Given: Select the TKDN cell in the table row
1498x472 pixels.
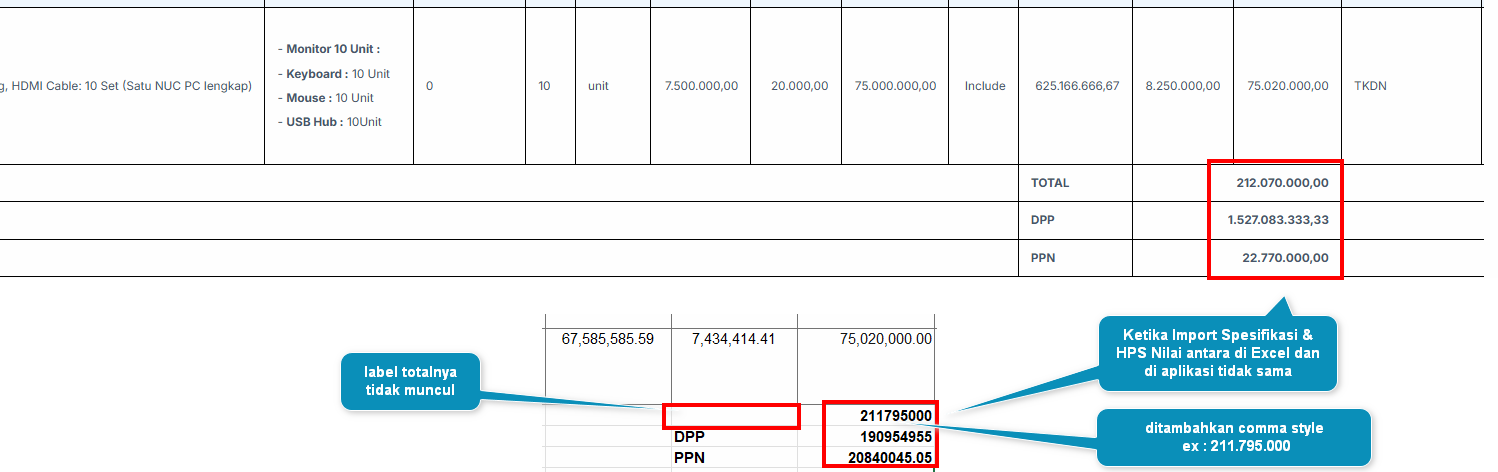Looking at the screenshot, I should pyautogui.click(x=1370, y=86).
